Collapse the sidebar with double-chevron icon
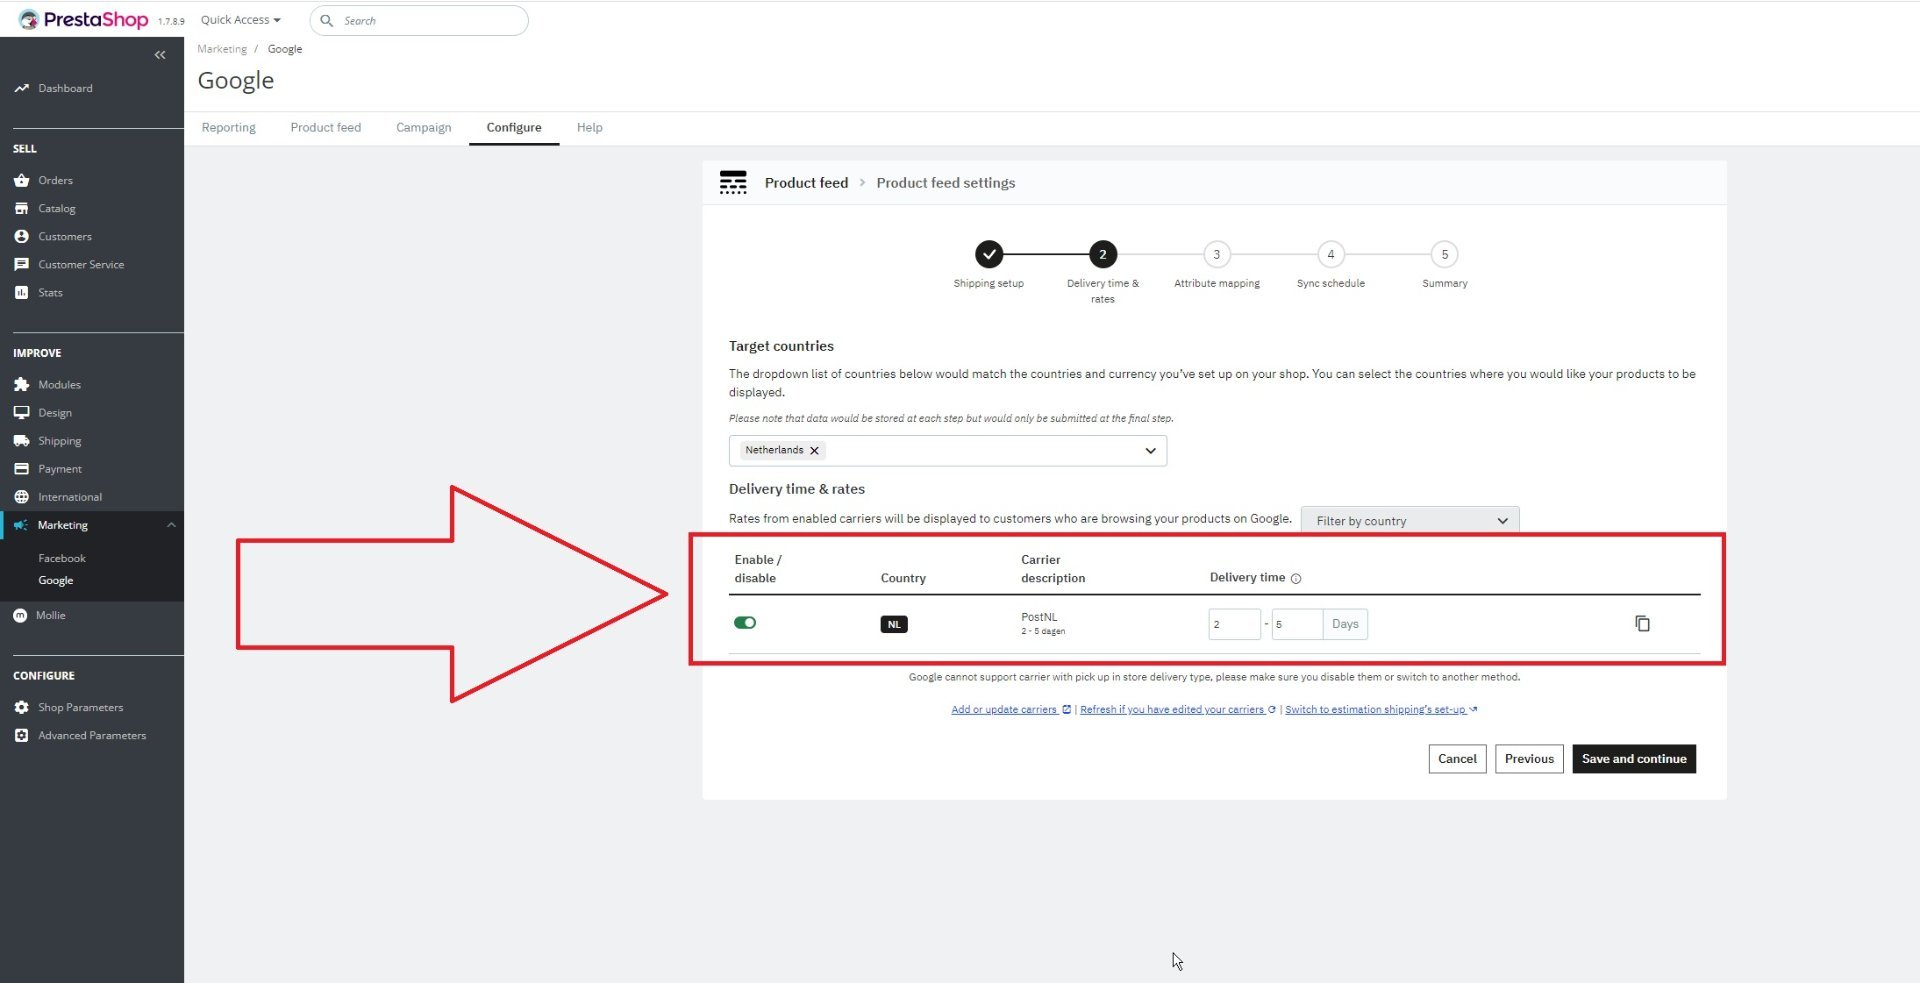The height and width of the screenshot is (983, 1920). click(160, 55)
